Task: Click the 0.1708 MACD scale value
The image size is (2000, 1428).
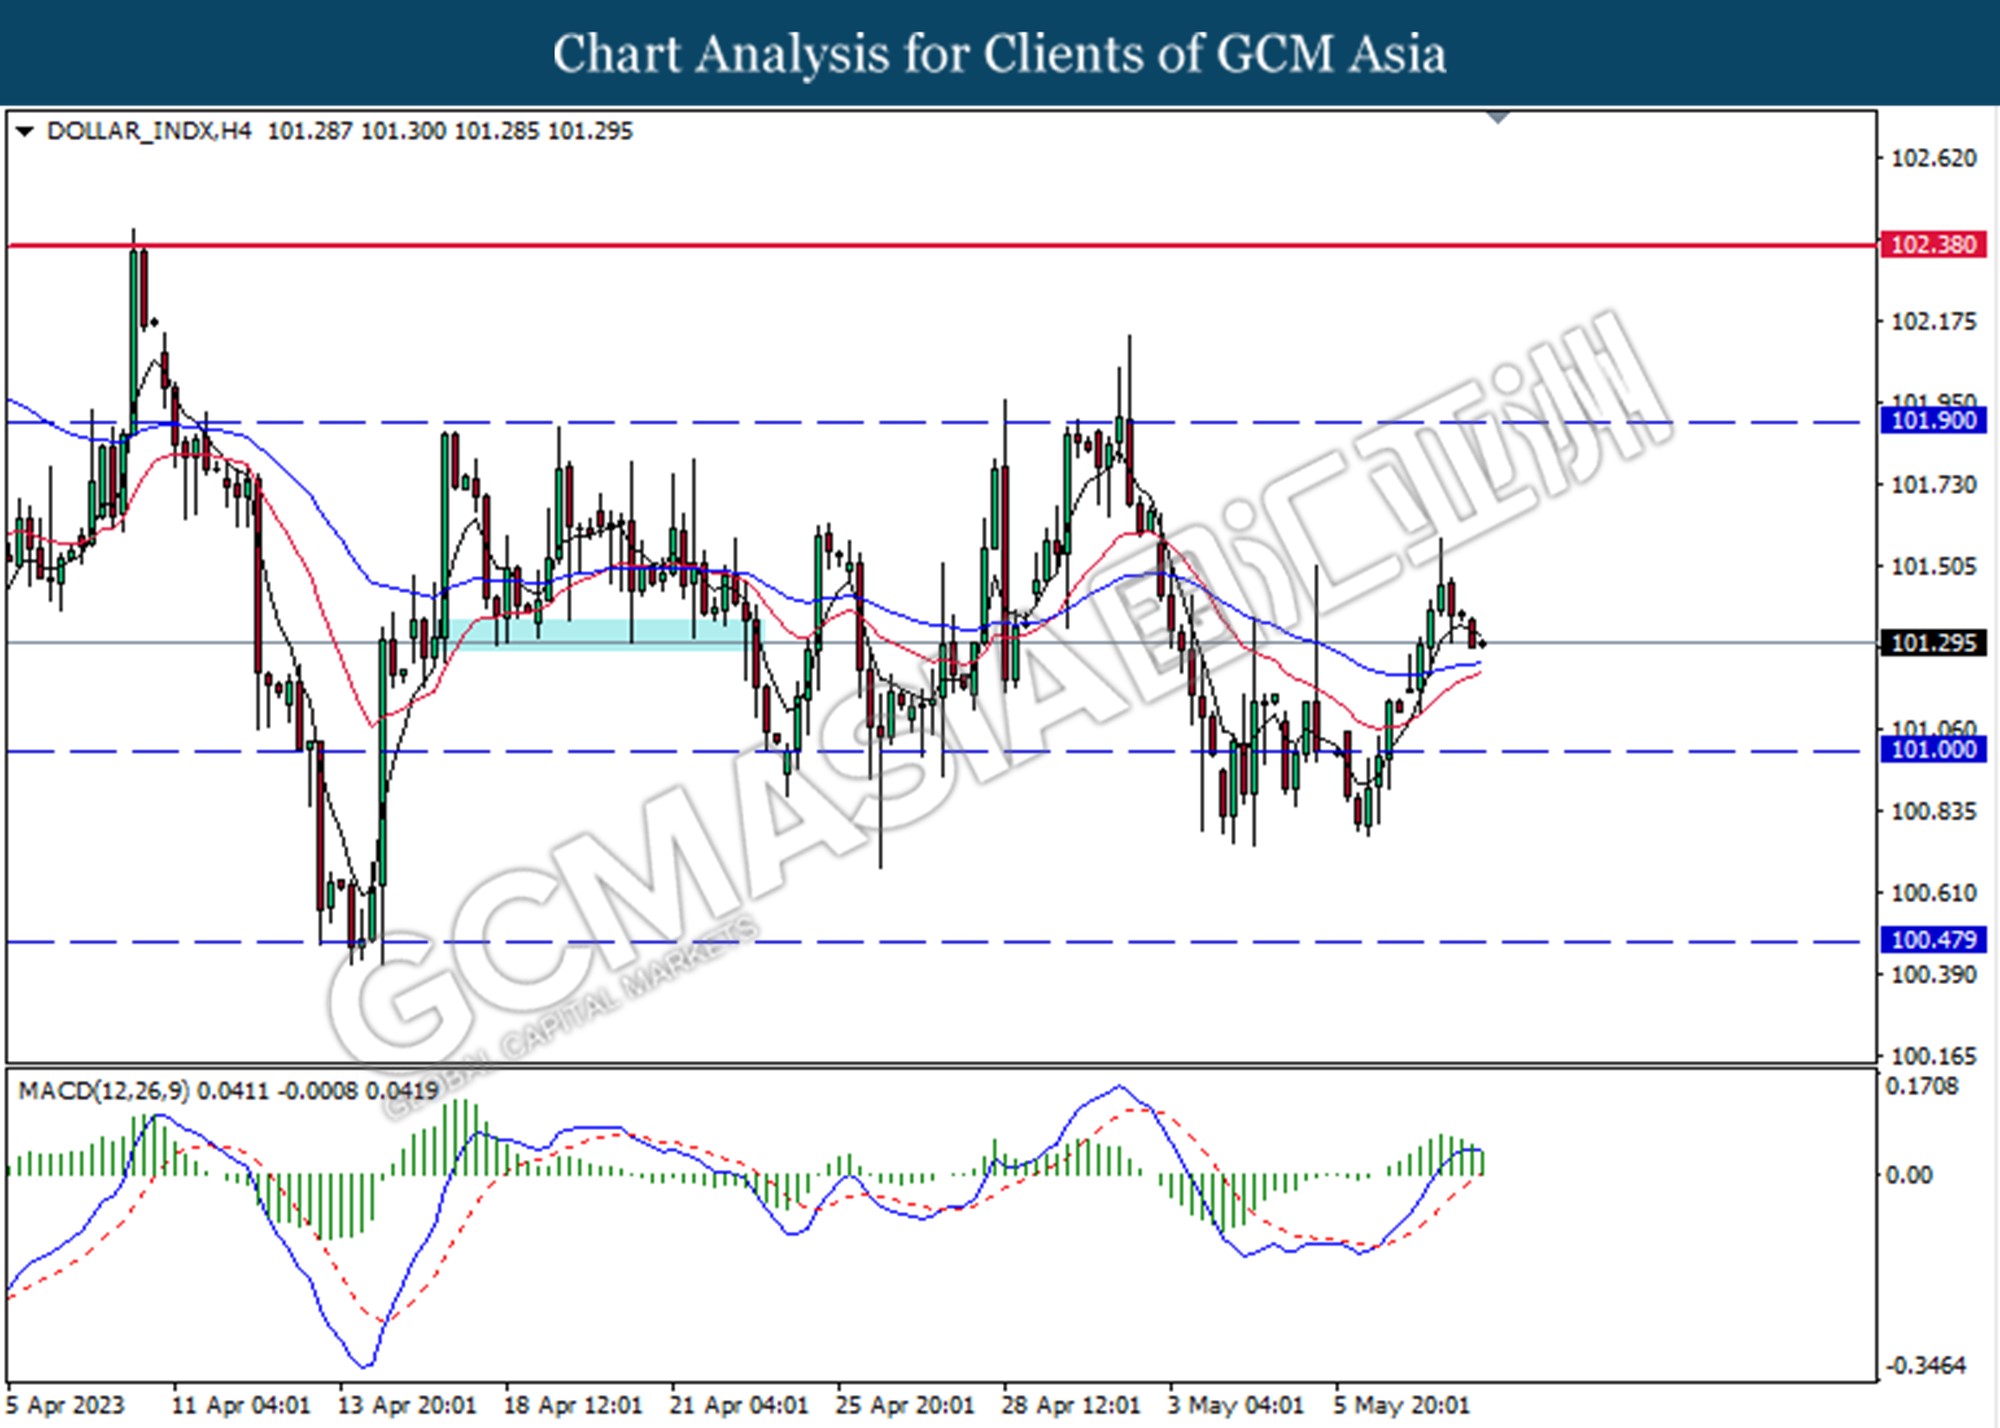Action: (x=1921, y=1086)
